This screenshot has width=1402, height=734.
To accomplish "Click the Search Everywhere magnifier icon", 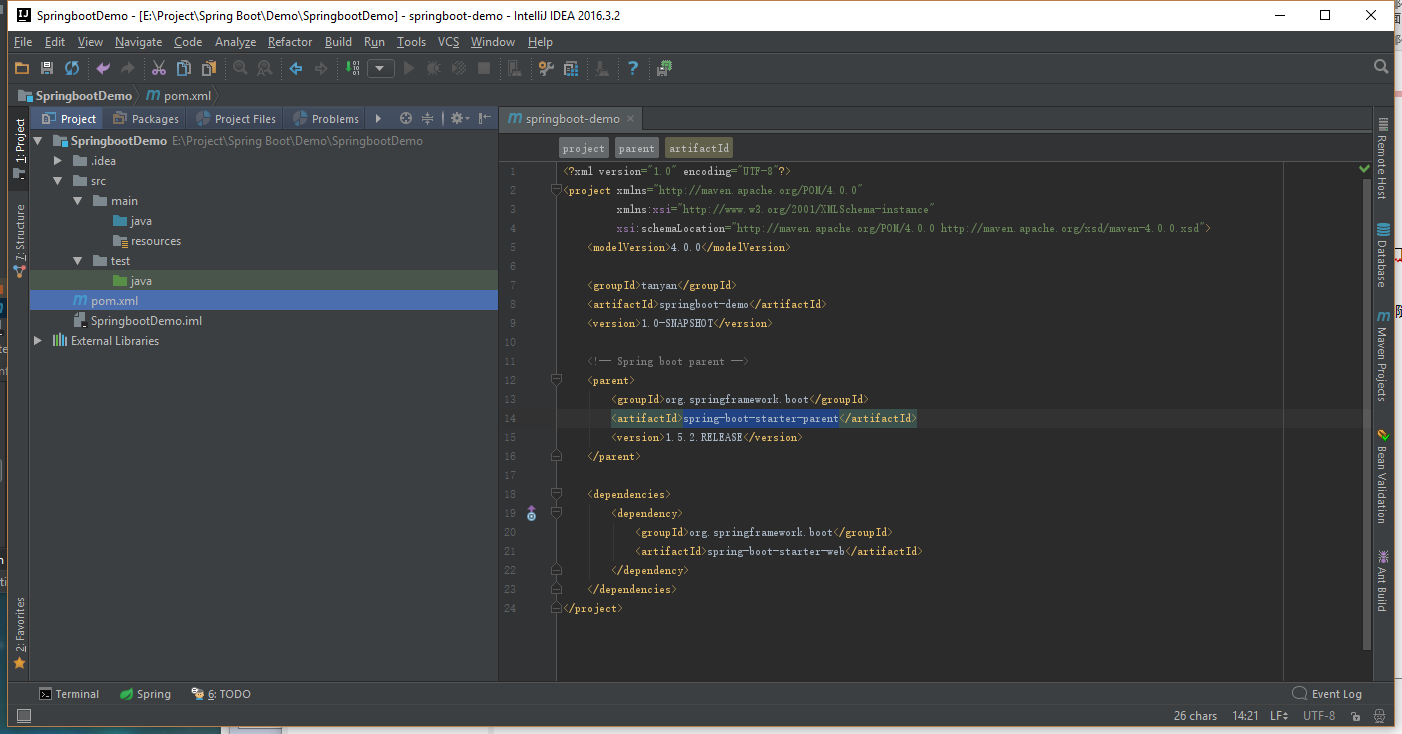I will (1381, 67).
